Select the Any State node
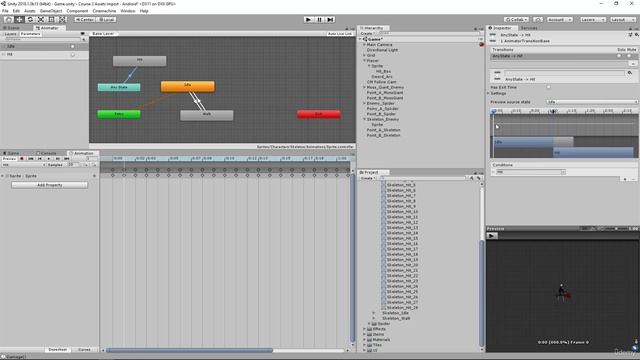This screenshot has width=640, height=360. click(x=119, y=87)
